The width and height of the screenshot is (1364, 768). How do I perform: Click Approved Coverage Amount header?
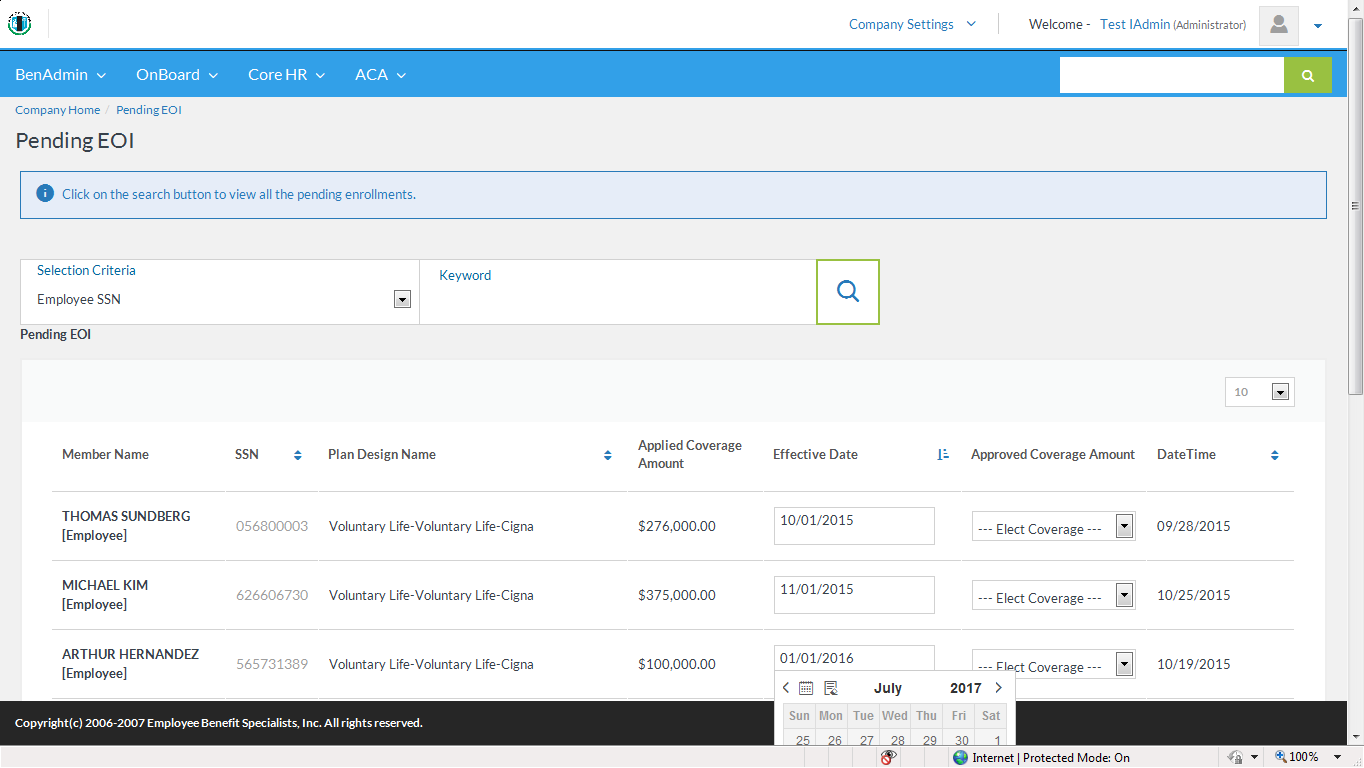(x=1053, y=454)
